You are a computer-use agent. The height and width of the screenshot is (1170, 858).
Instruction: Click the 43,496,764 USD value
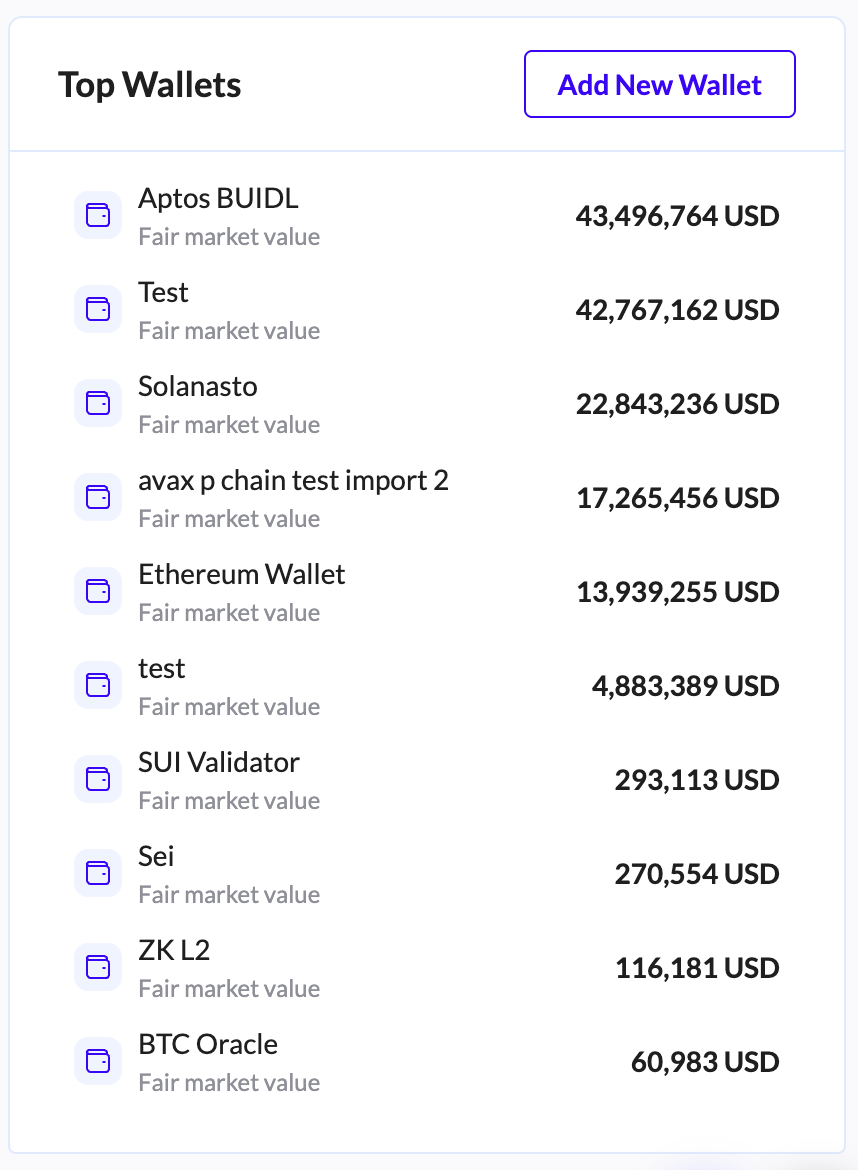coord(677,216)
